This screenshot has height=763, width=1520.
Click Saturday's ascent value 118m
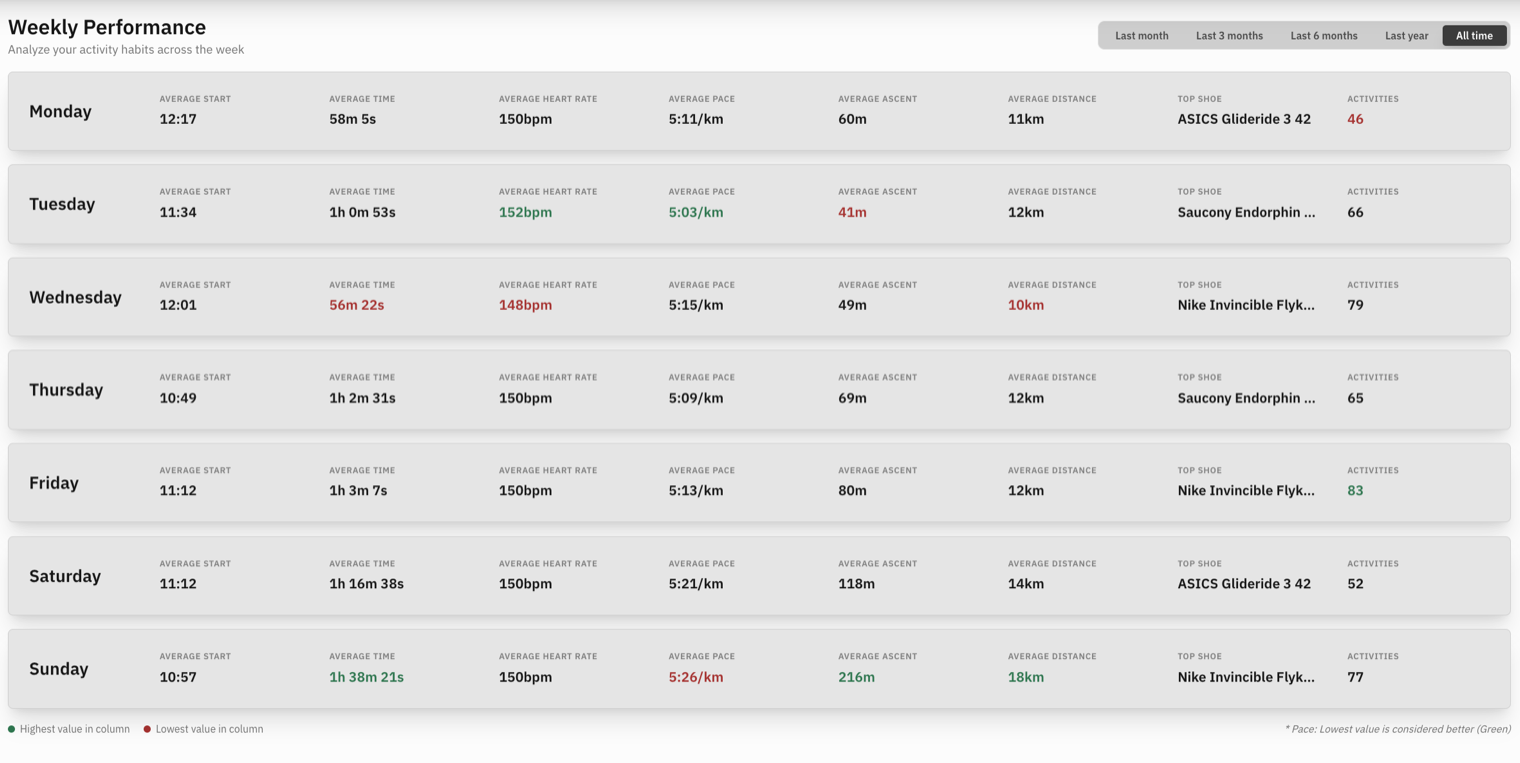point(856,584)
